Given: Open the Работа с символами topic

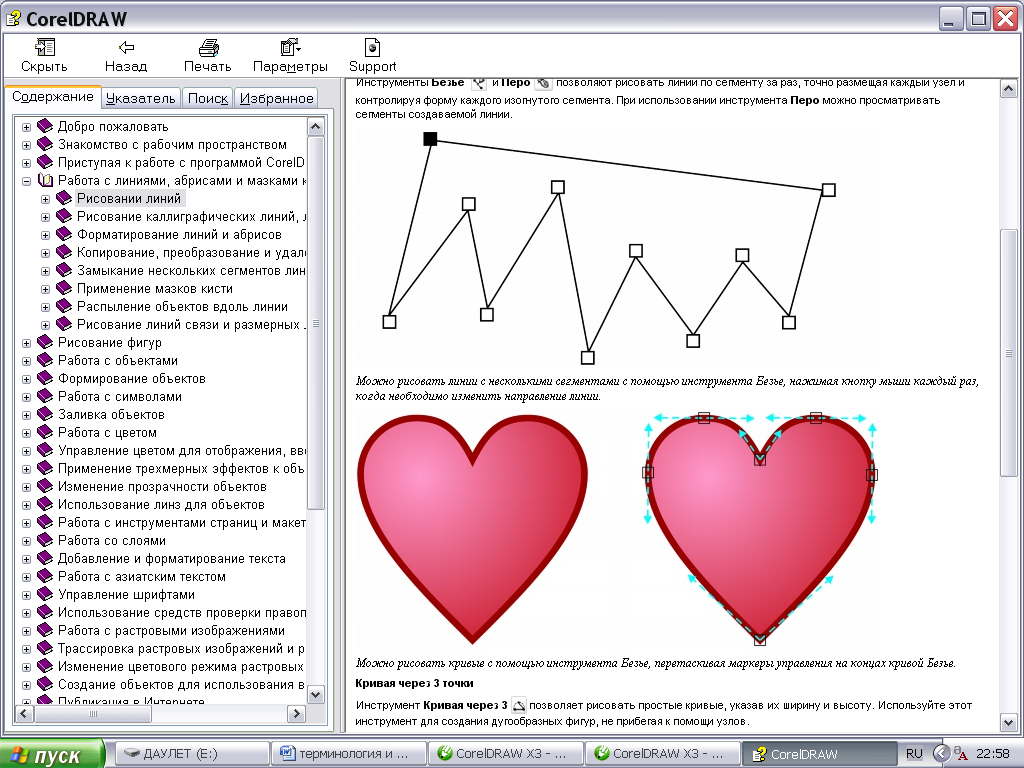Looking at the screenshot, I should click(120, 396).
